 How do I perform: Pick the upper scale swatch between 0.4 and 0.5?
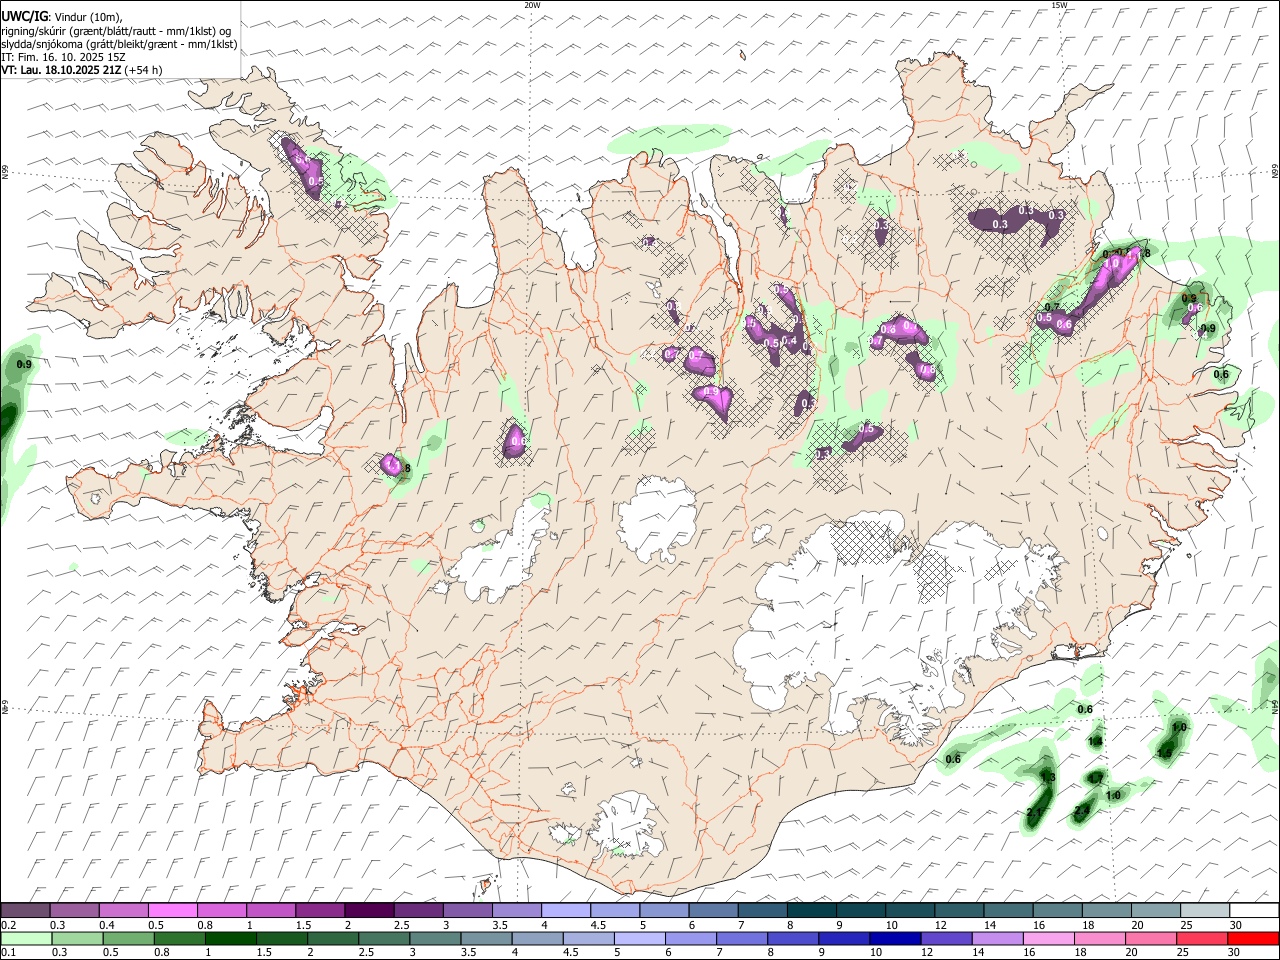pyautogui.click(x=123, y=910)
